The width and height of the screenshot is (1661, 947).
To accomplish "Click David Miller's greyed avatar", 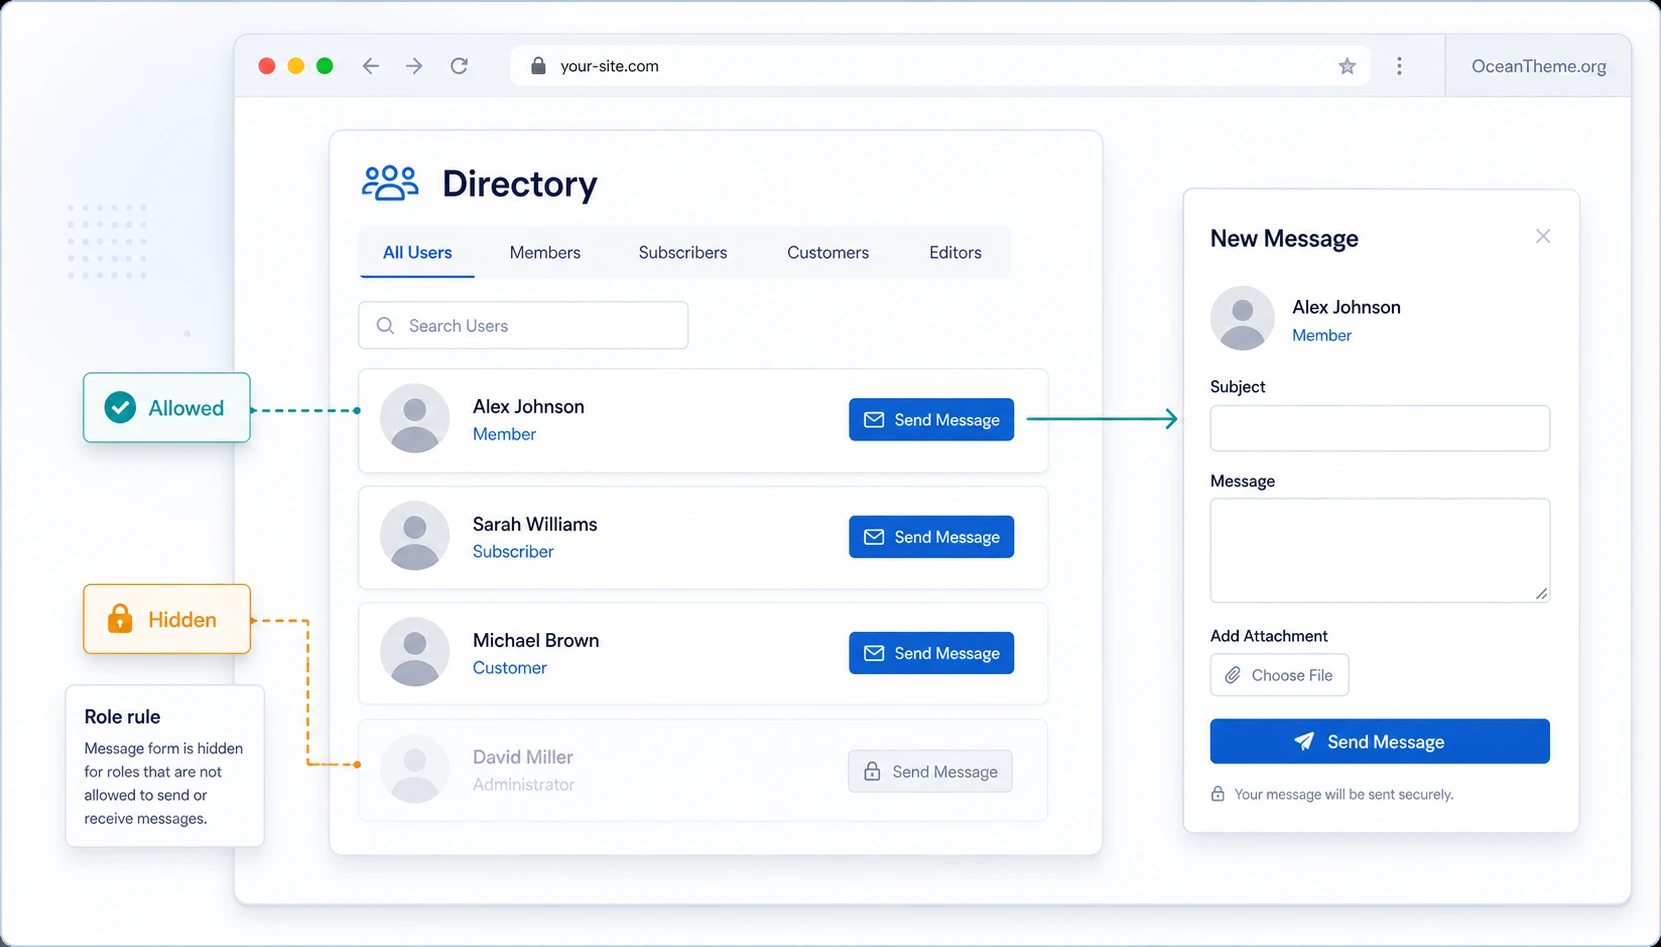I will [x=414, y=769].
